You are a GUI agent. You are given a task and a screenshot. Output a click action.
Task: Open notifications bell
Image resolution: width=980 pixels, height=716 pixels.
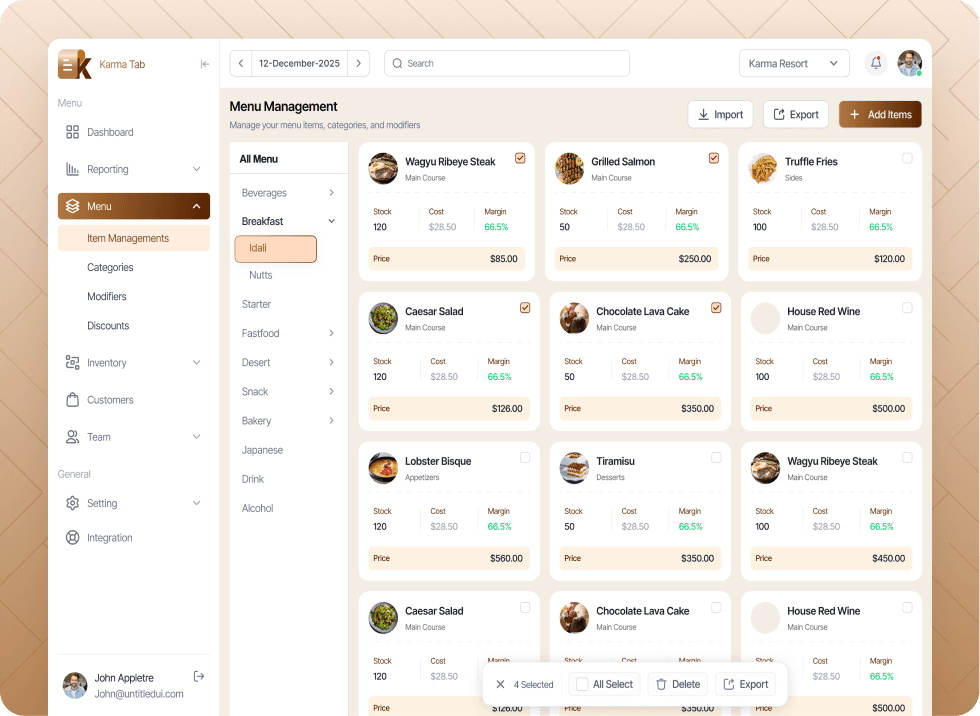pyautogui.click(x=876, y=63)
